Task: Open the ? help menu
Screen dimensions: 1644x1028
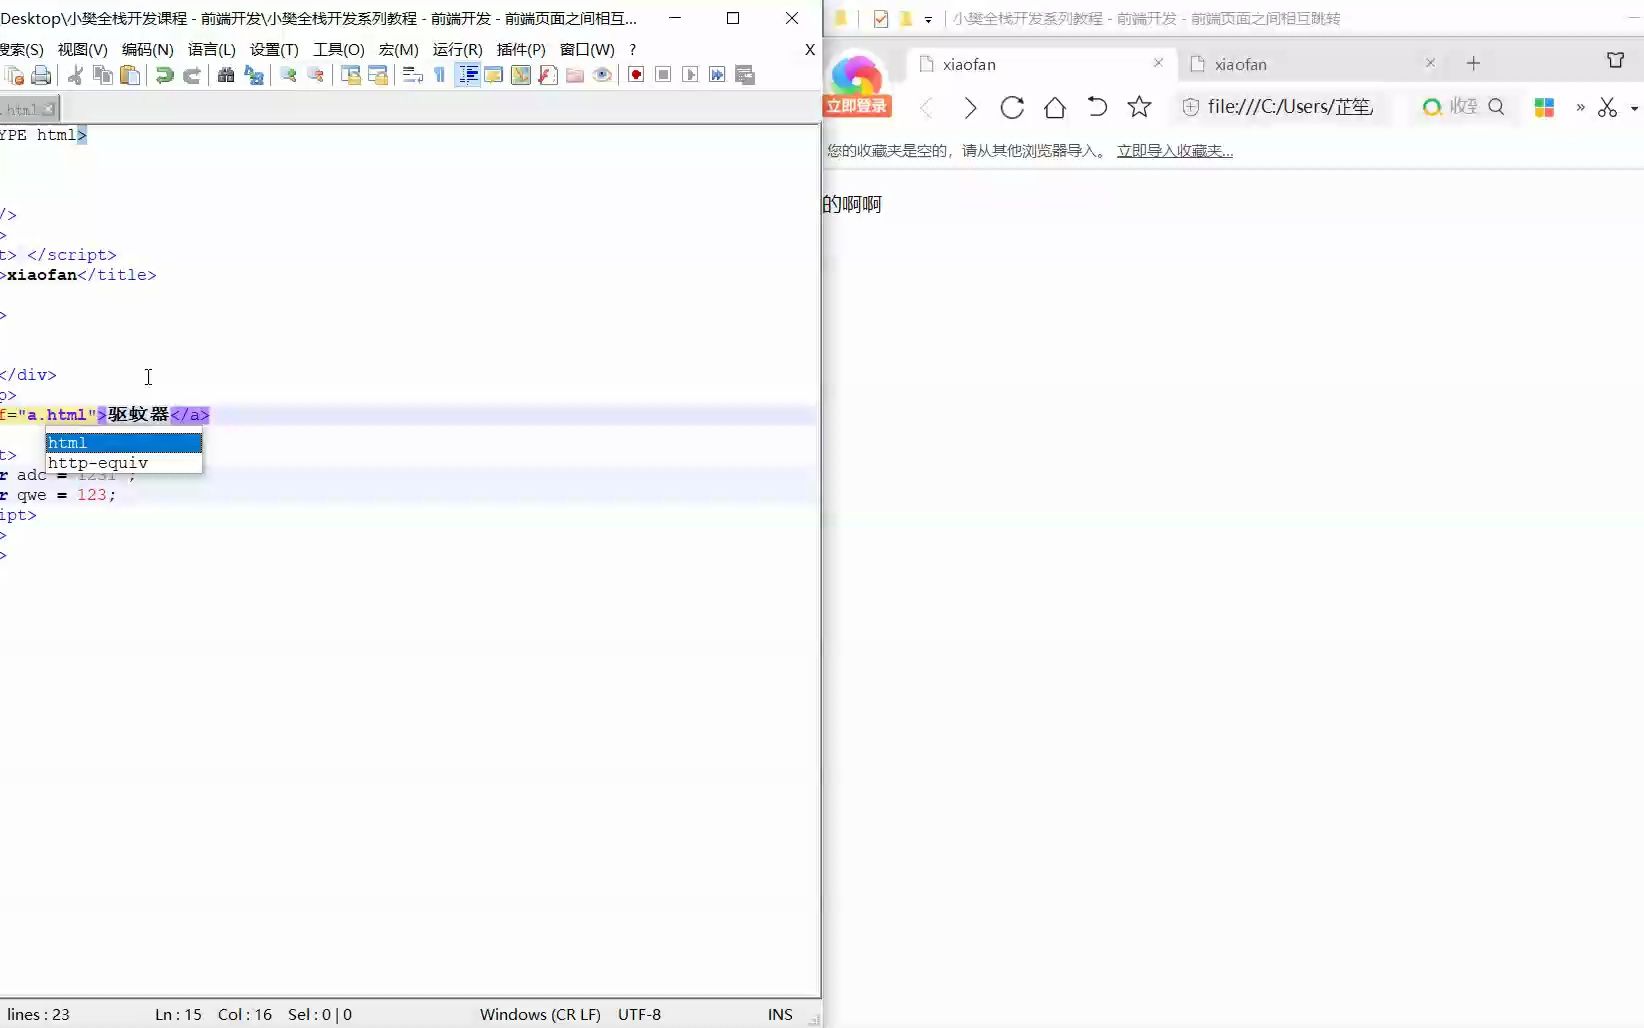Action: click(x=632, y=49)
